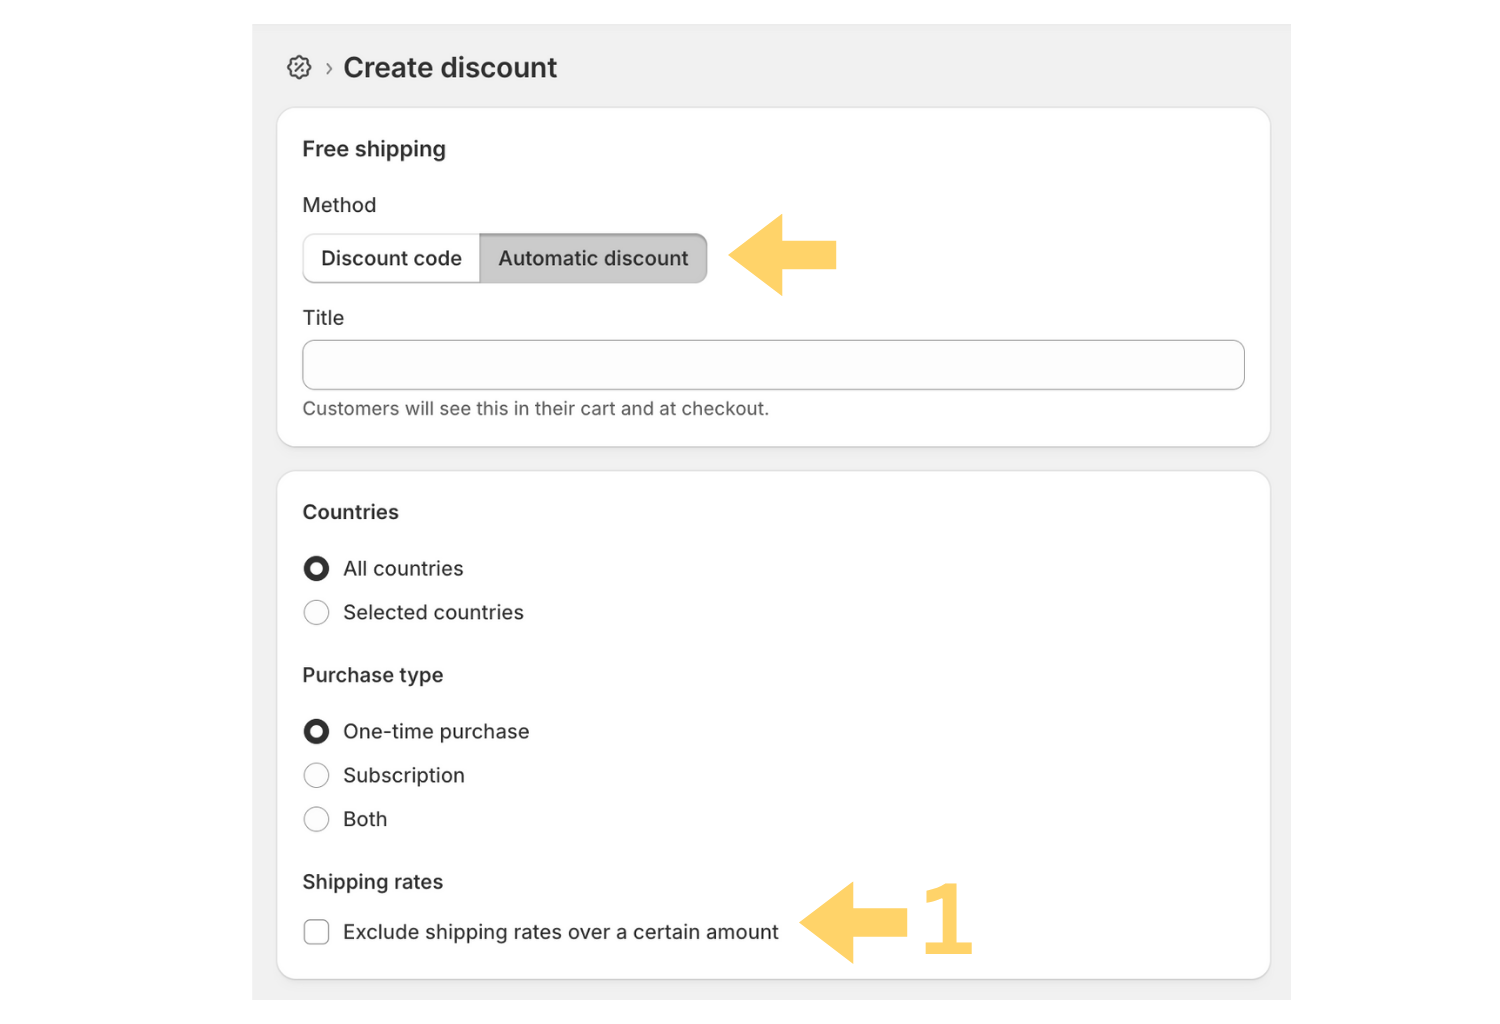Click the Title label above the text box
Screen dimensions: 1500x1024
point(323,317)
